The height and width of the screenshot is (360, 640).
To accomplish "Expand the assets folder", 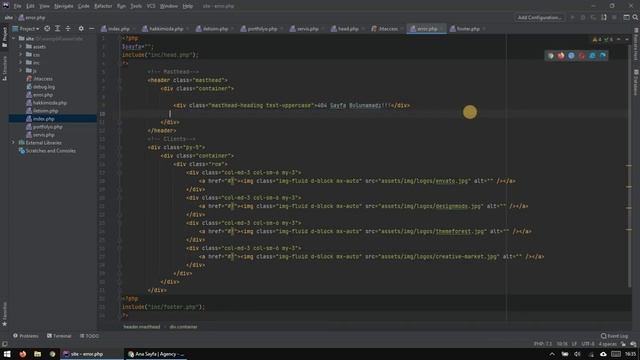I will (21, 47).
